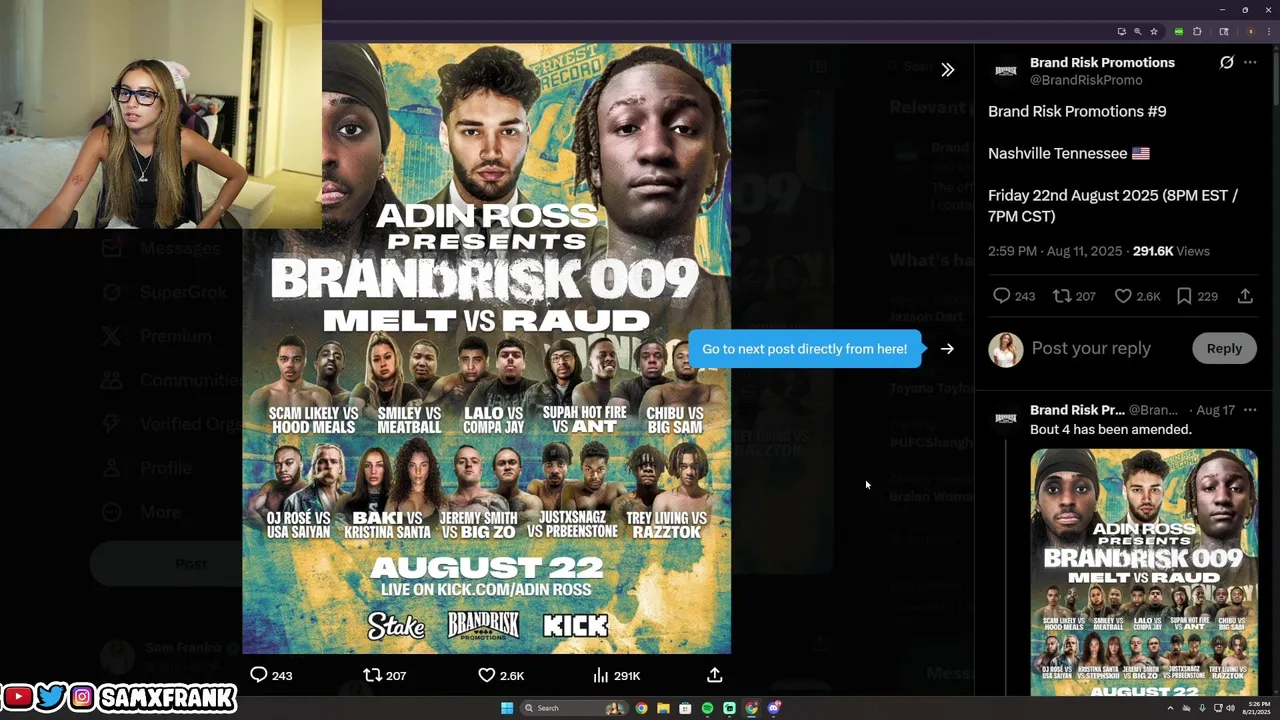Open the Aug 17 reply's three-dot menu
Screen dimensions: 1280x720
pyautogui.click(x=1250, y=410)
